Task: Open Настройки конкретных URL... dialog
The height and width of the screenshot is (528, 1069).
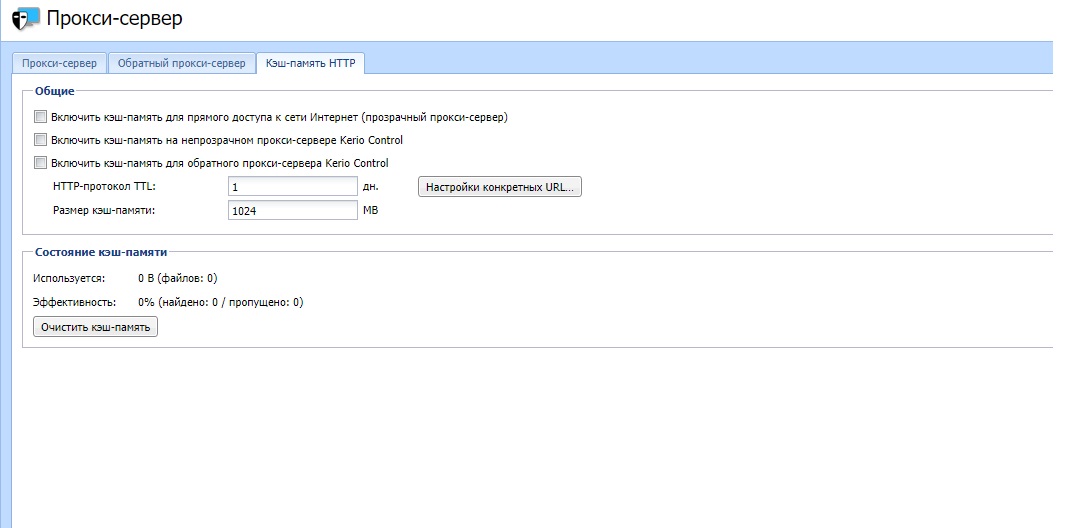Action: pos(500,187)
